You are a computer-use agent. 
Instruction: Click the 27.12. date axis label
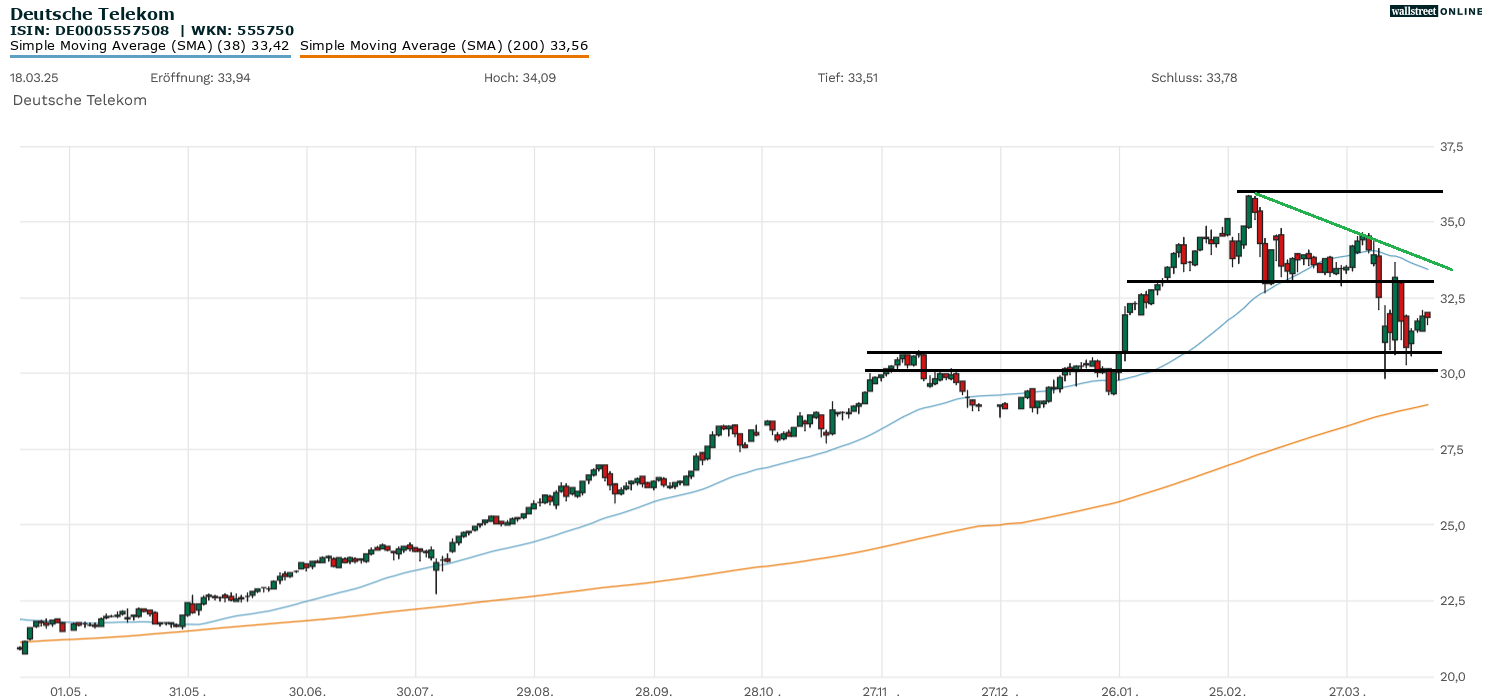click(x=1000, y=690)
